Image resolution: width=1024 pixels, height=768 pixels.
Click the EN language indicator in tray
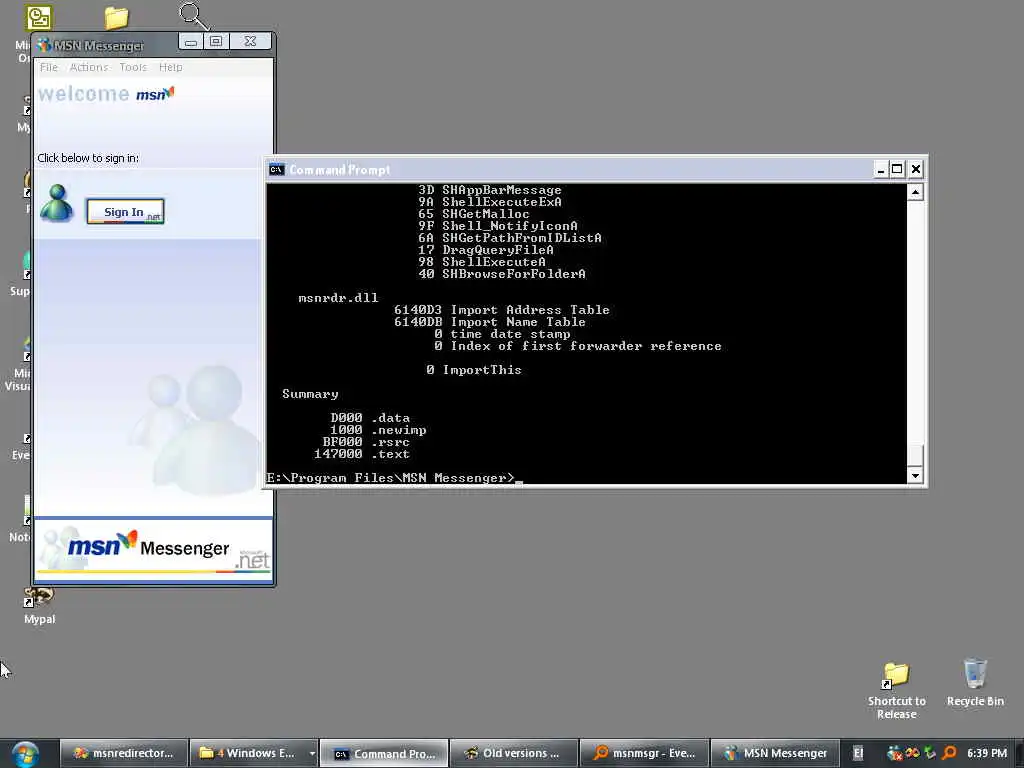[858, 753]
